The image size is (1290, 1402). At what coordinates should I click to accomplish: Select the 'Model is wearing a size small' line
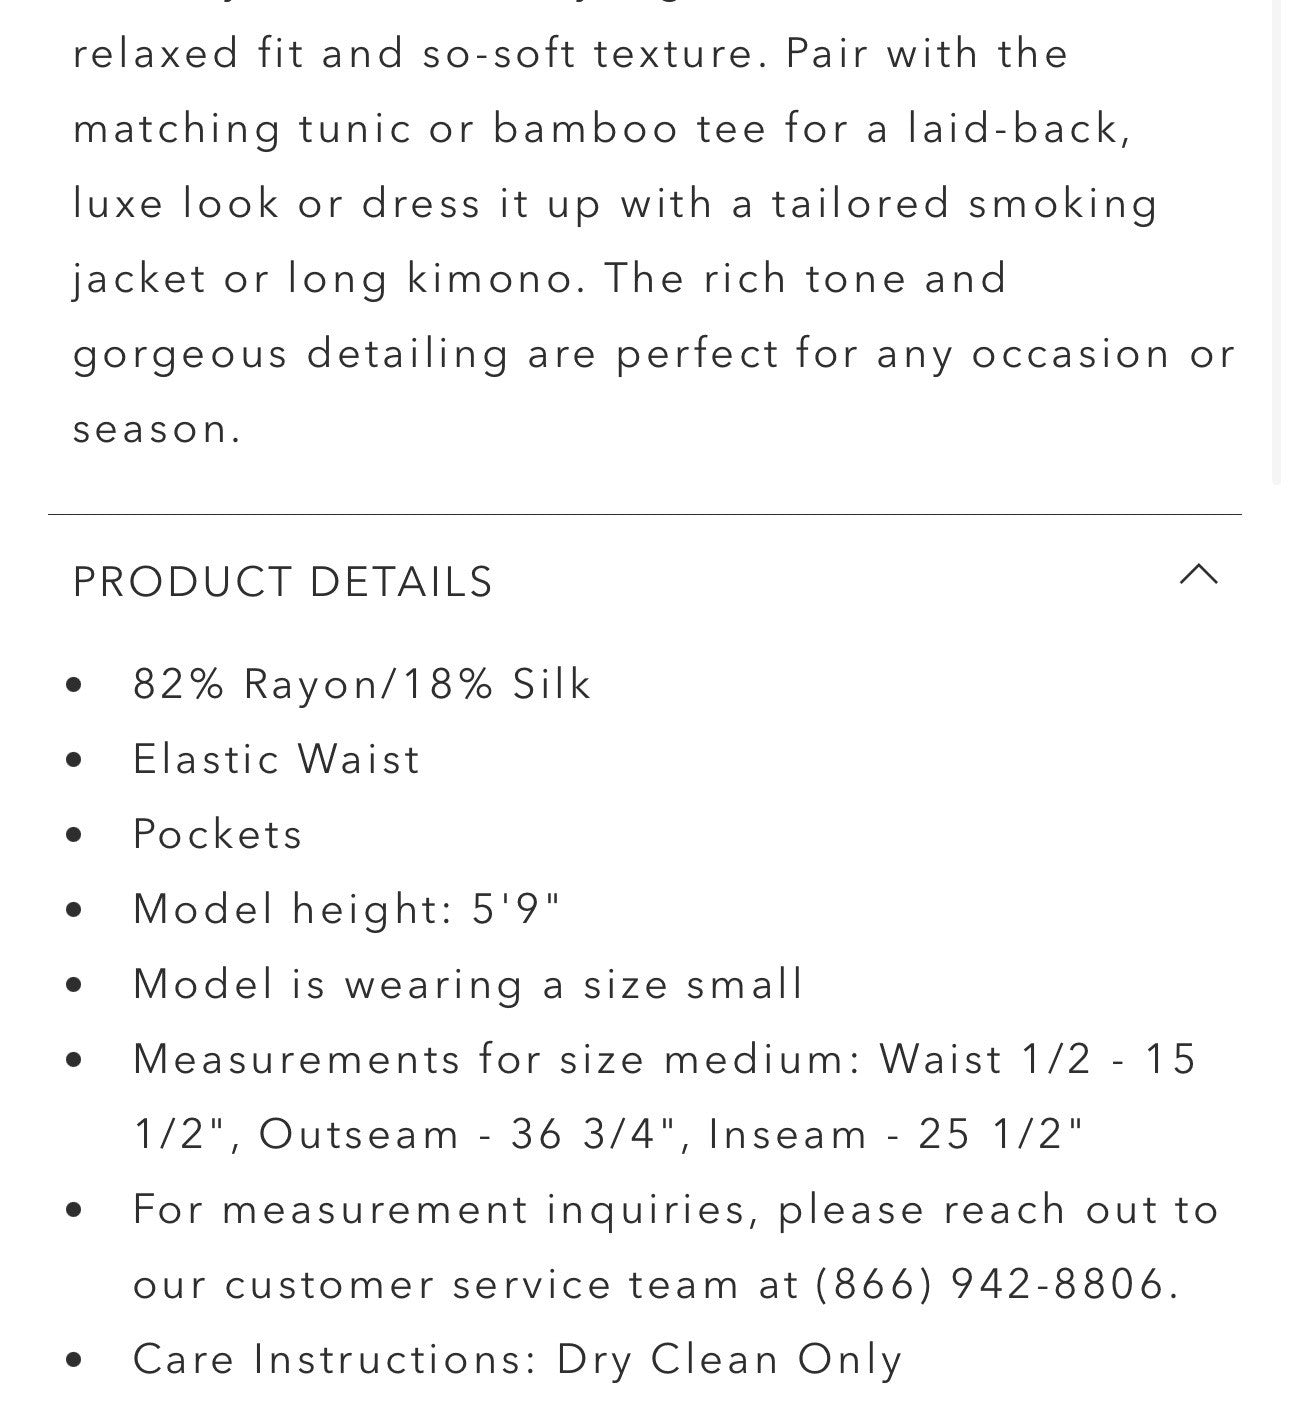tap(468, 984)
